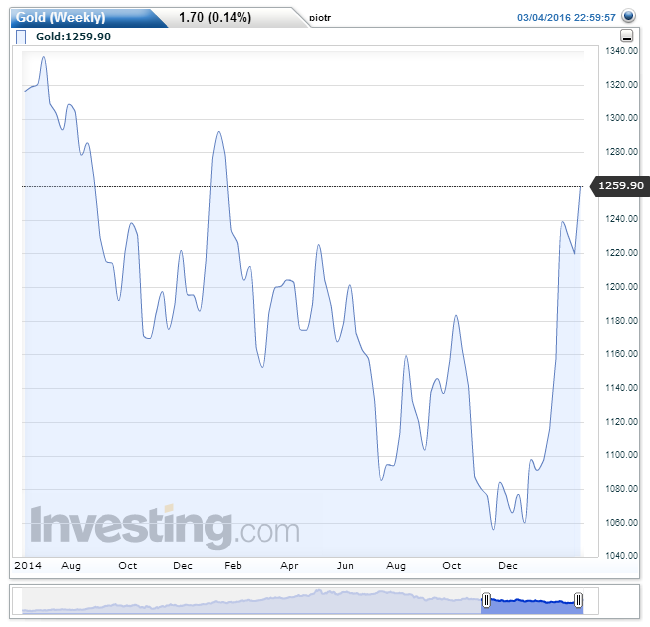Click the piotr username label
The height and width of the screenshot is (627, 650).
point(320,18)
